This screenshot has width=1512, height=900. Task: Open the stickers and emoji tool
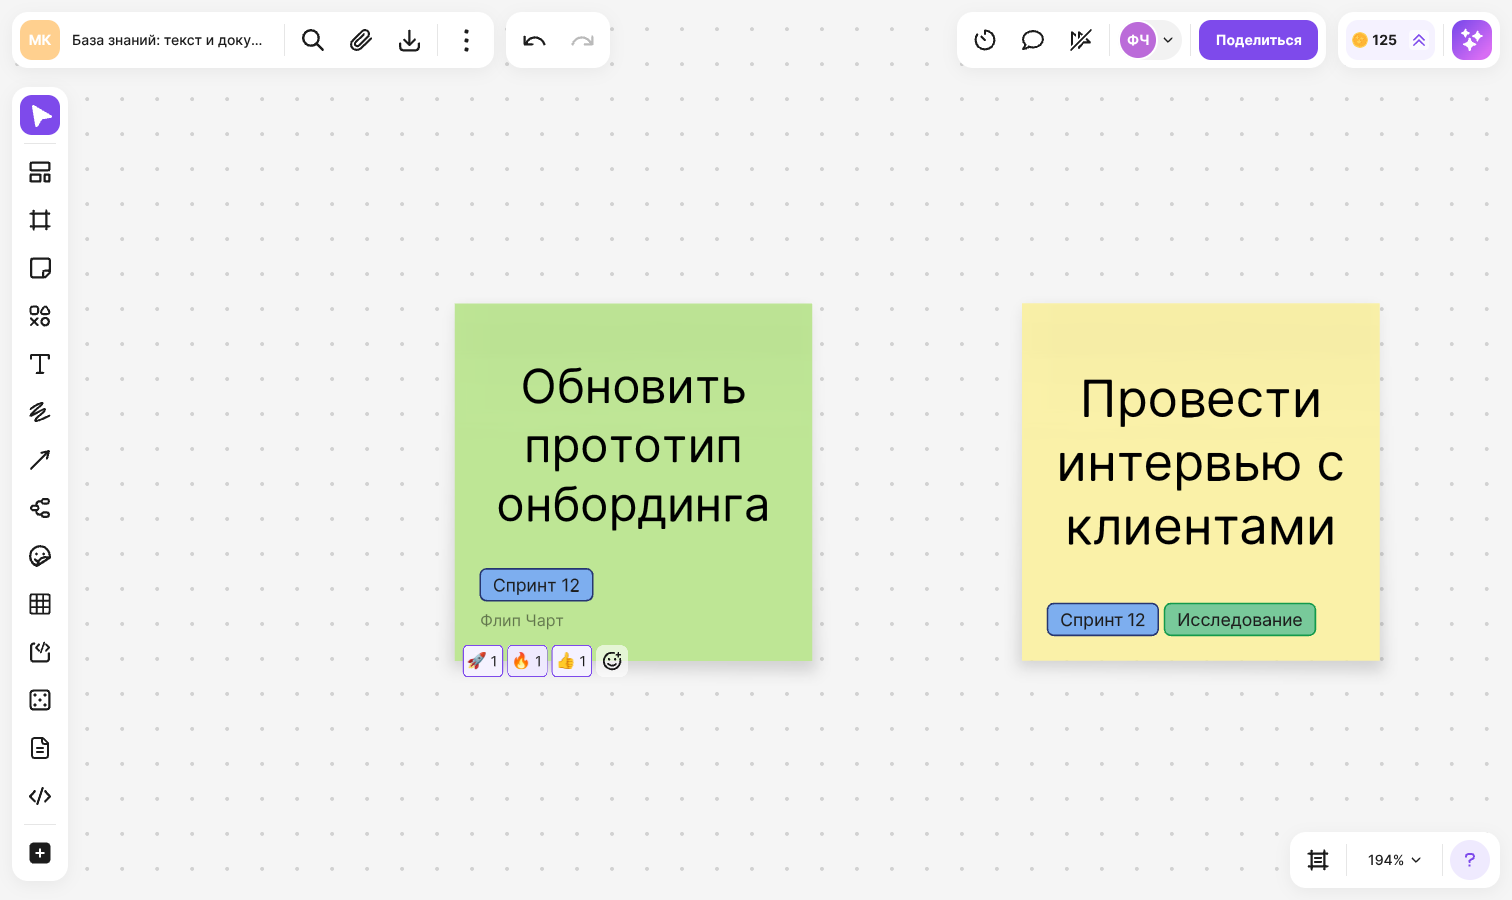tap(40, 556)
